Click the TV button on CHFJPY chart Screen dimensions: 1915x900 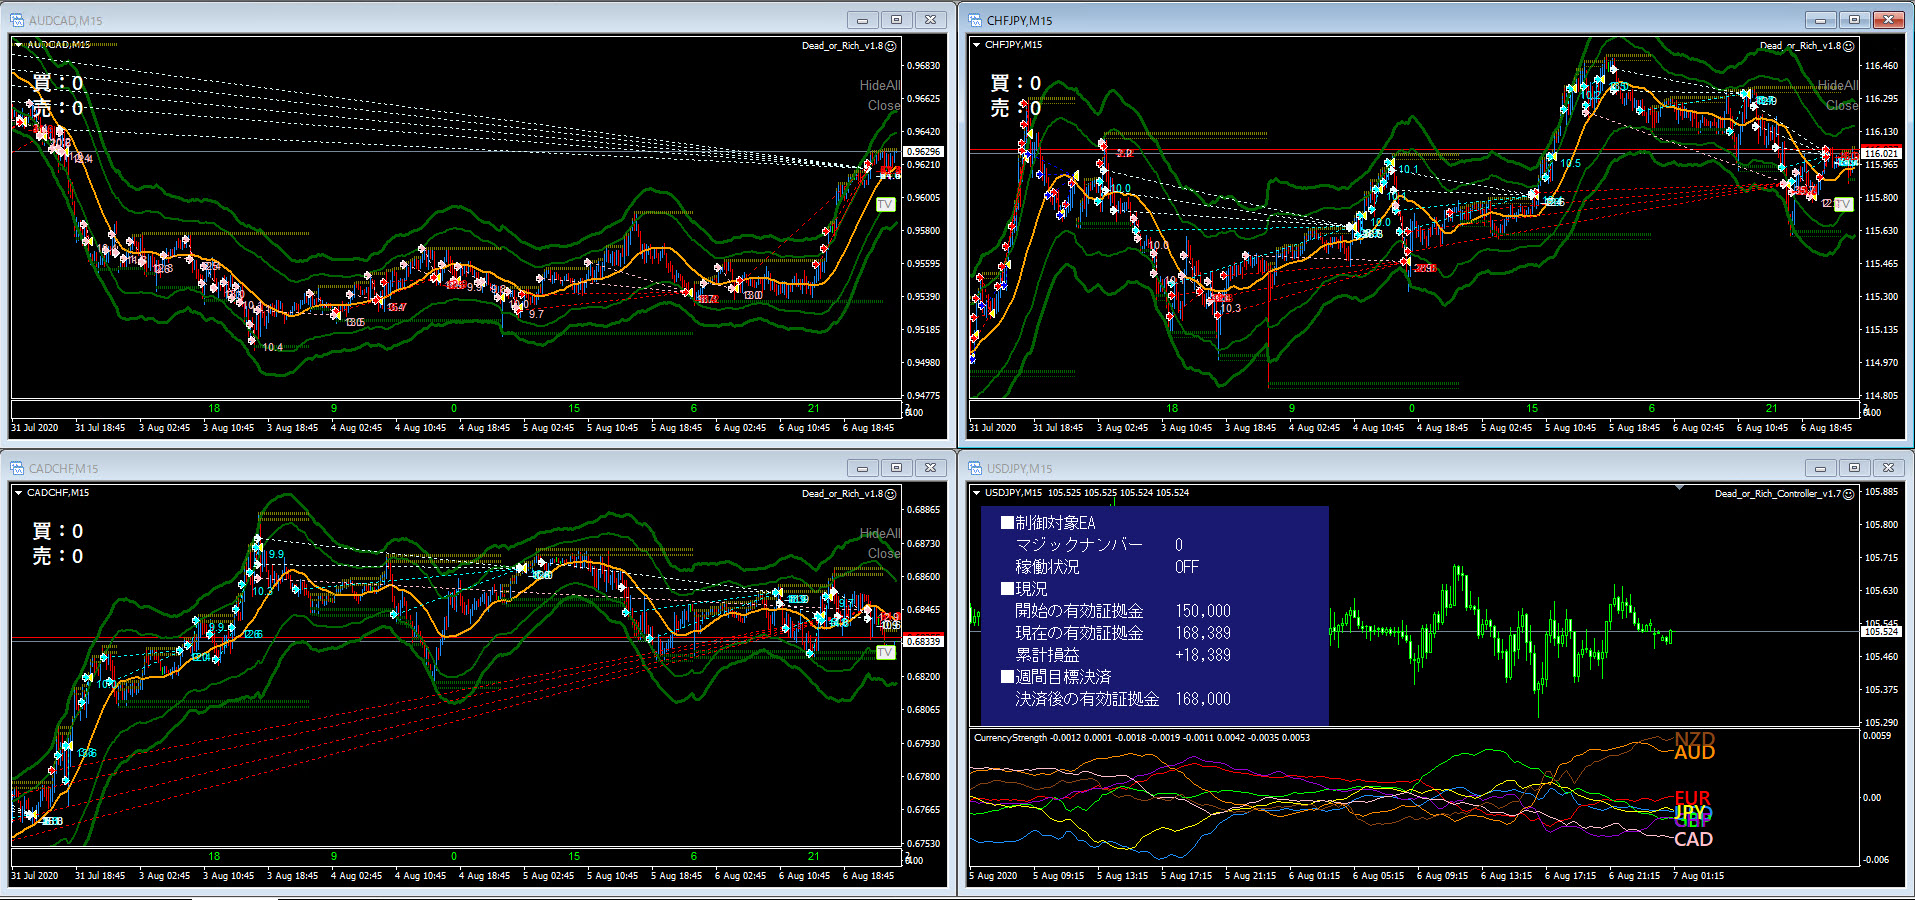(x=1843, y=205)
